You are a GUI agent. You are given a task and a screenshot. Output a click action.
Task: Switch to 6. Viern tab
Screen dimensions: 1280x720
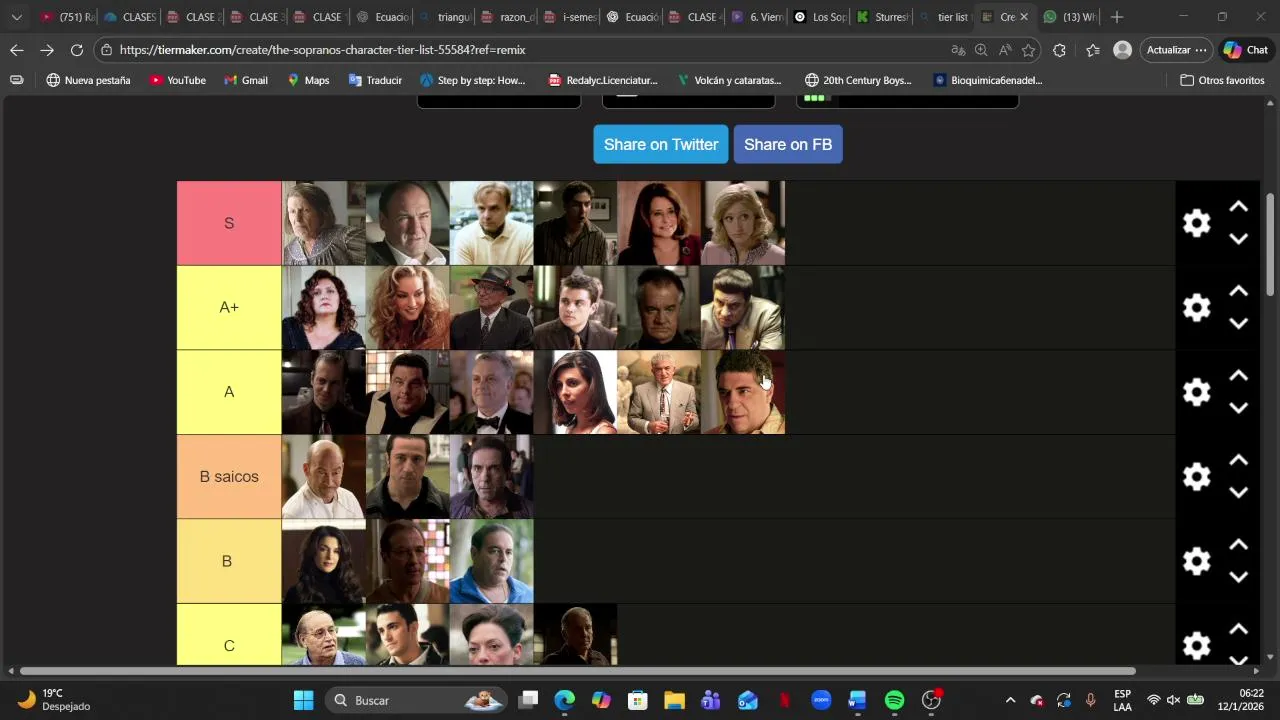tap(757, 17)
